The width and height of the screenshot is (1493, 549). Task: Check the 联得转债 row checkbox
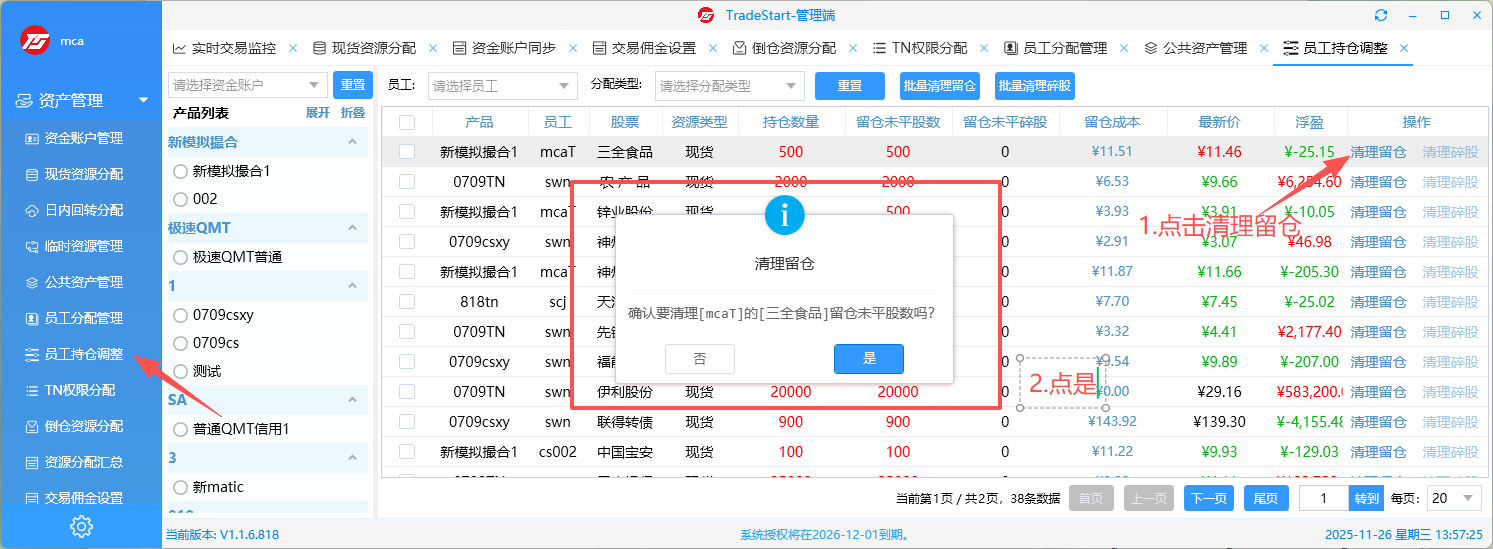pyautogui.click(x=407, y=422)
